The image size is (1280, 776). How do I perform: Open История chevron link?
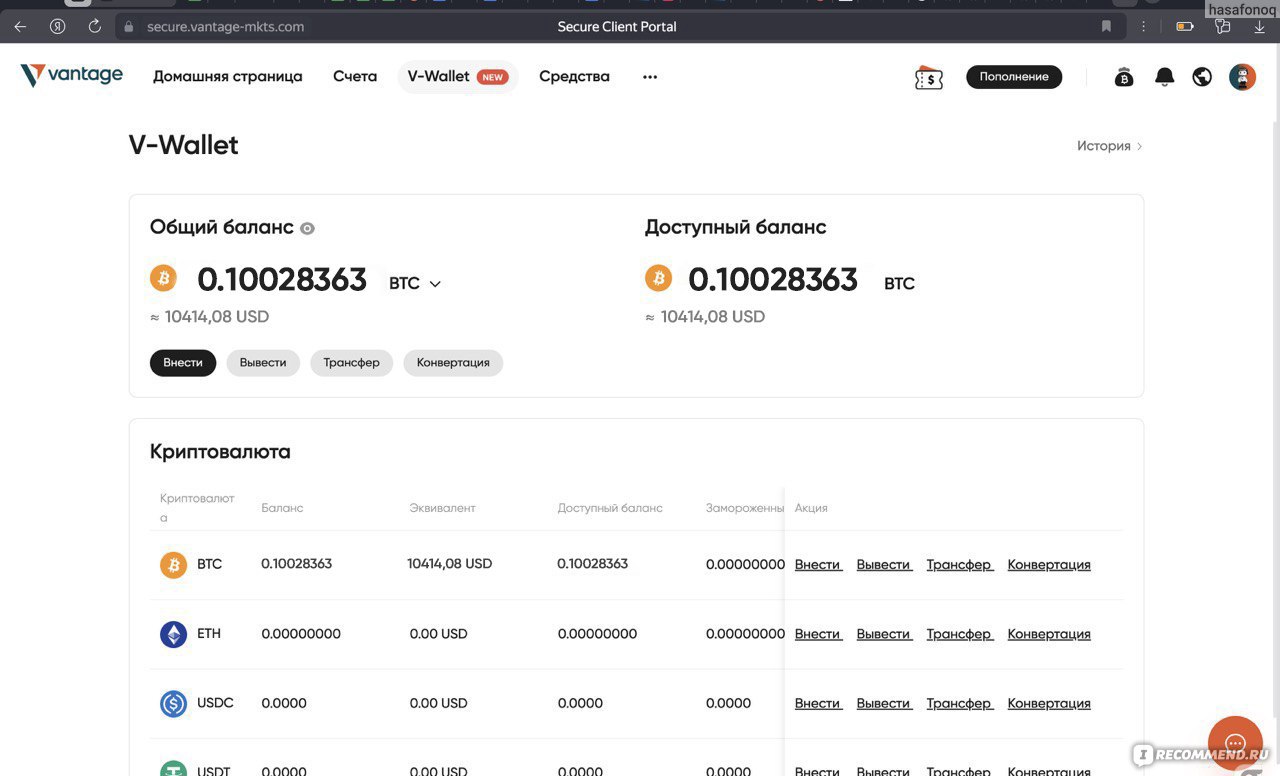1109,146
